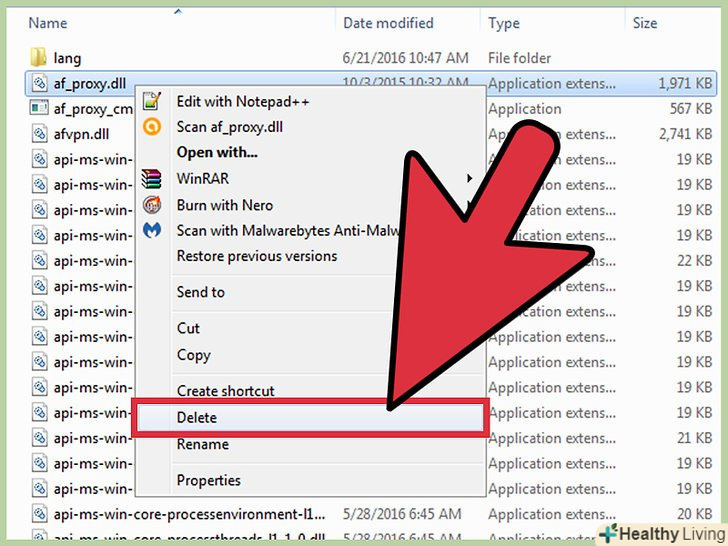728x546 pixels.
Task: Select Scan af_proxy.dll menu entry
Action: click(x=230, y=127)
